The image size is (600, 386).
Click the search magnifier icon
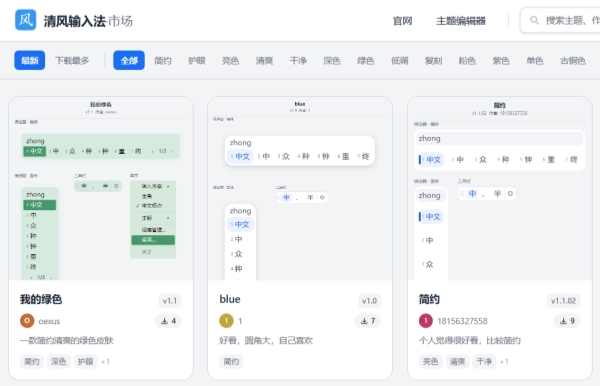click(x=535, y=20)
